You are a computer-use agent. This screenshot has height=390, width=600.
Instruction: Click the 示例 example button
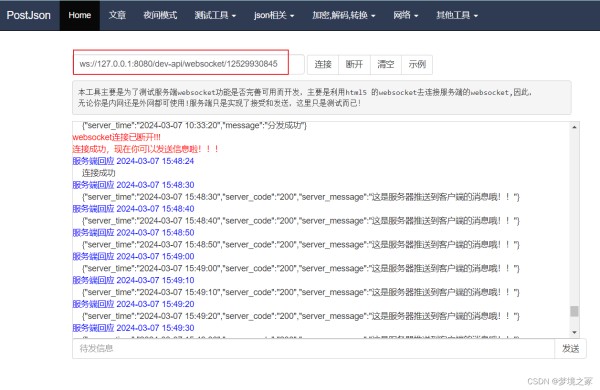click(417, 64)
